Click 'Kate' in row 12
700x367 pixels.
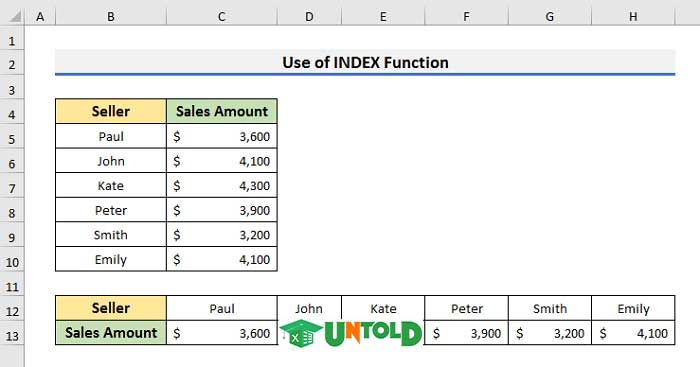coord(383,308)
